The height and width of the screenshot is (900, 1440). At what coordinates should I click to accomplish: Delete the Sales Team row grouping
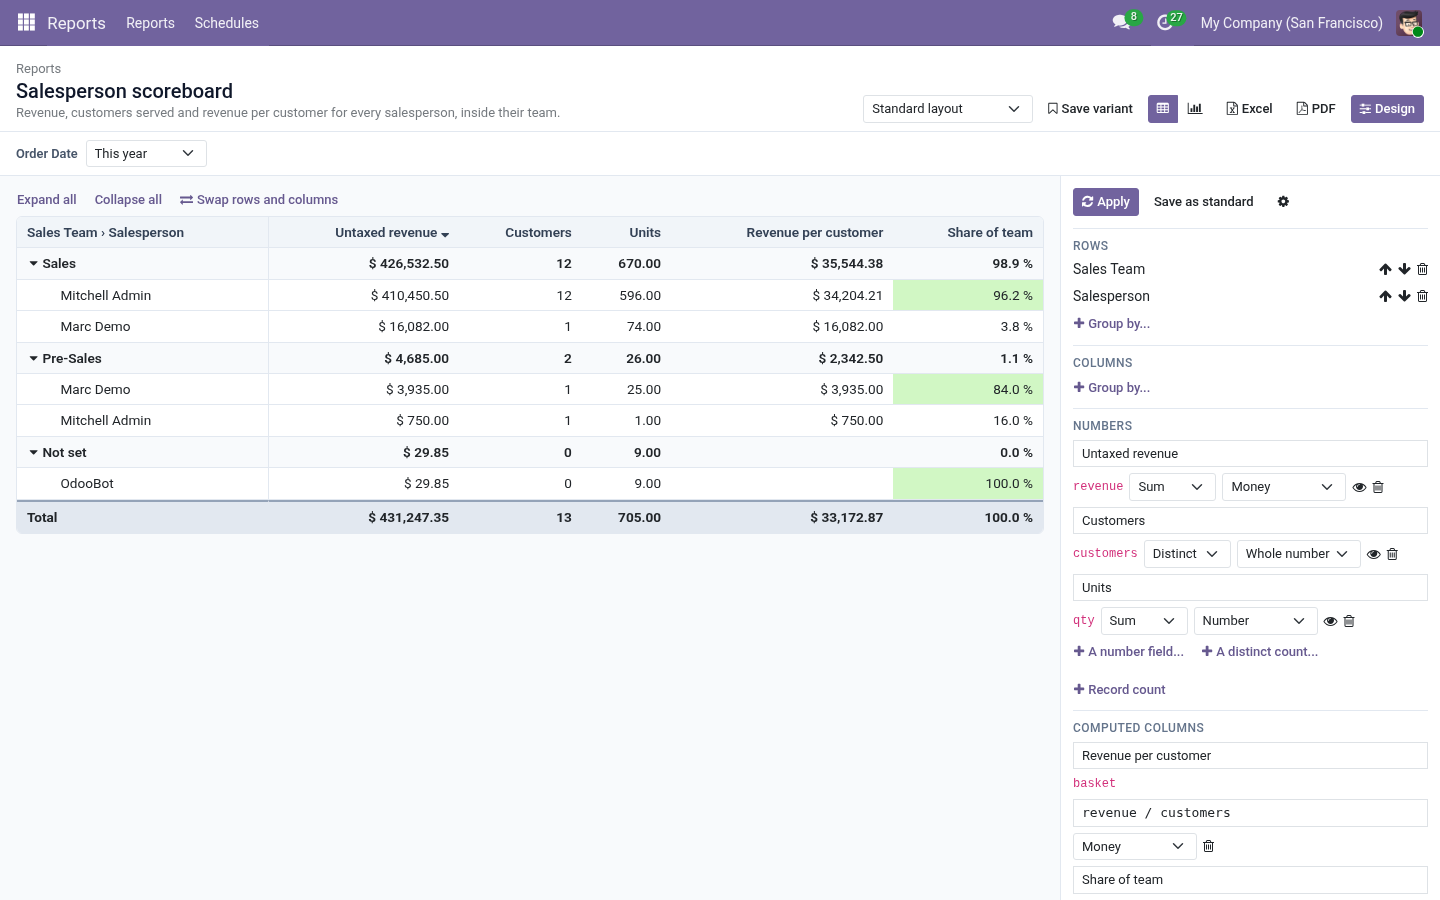pos(1422,269)
